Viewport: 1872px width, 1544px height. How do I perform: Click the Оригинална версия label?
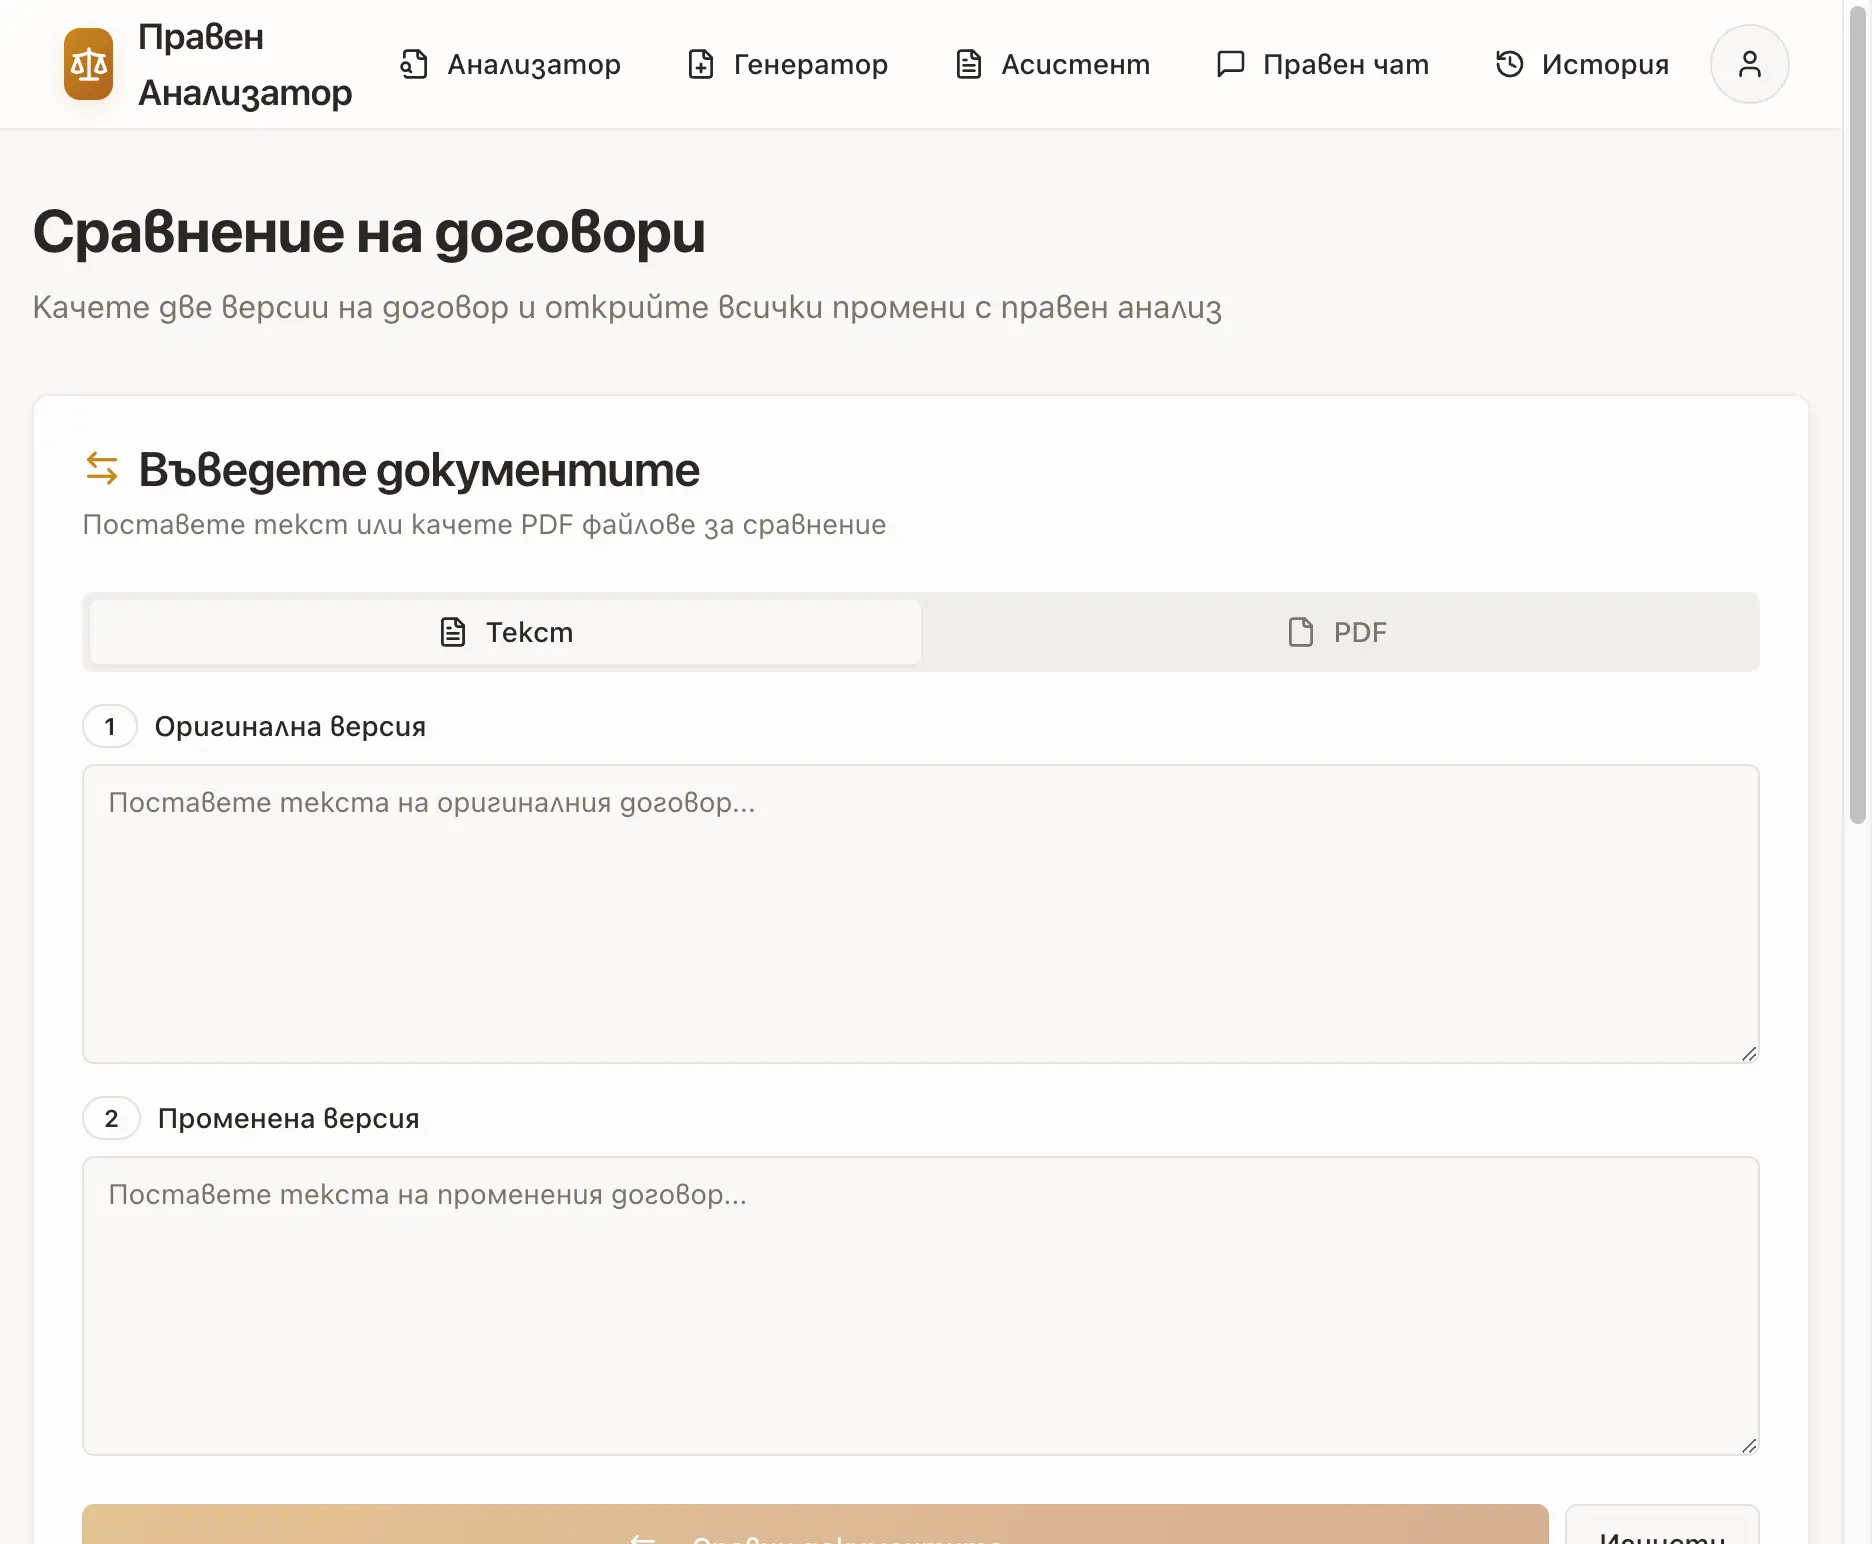pos(290,726)
